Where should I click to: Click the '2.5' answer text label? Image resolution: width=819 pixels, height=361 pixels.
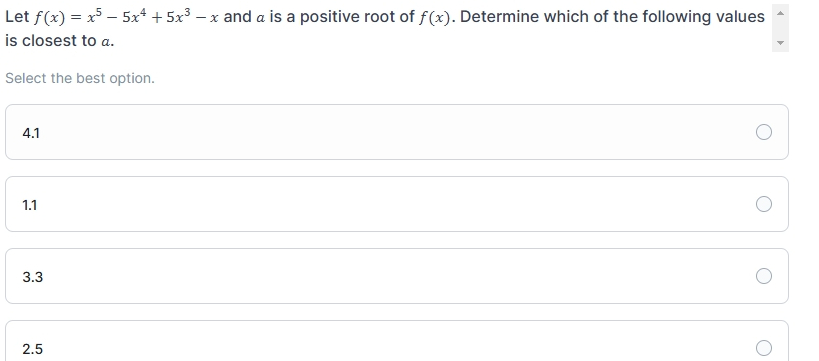click(32, 349)
